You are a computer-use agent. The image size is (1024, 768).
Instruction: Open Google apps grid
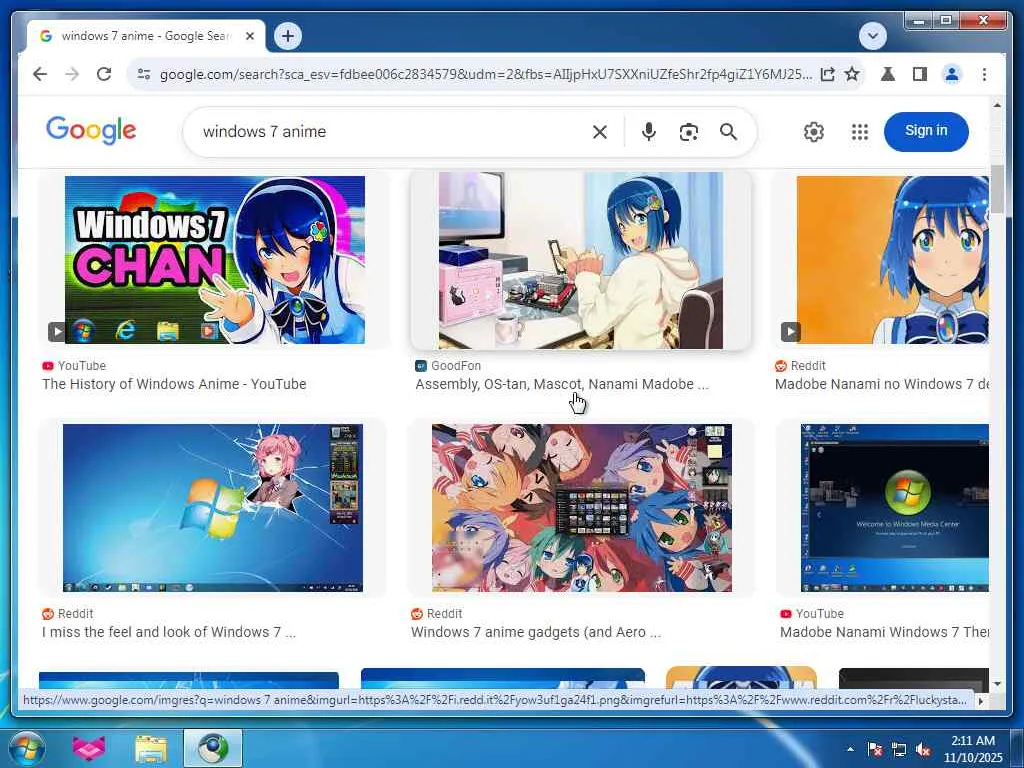pos(860,132)
